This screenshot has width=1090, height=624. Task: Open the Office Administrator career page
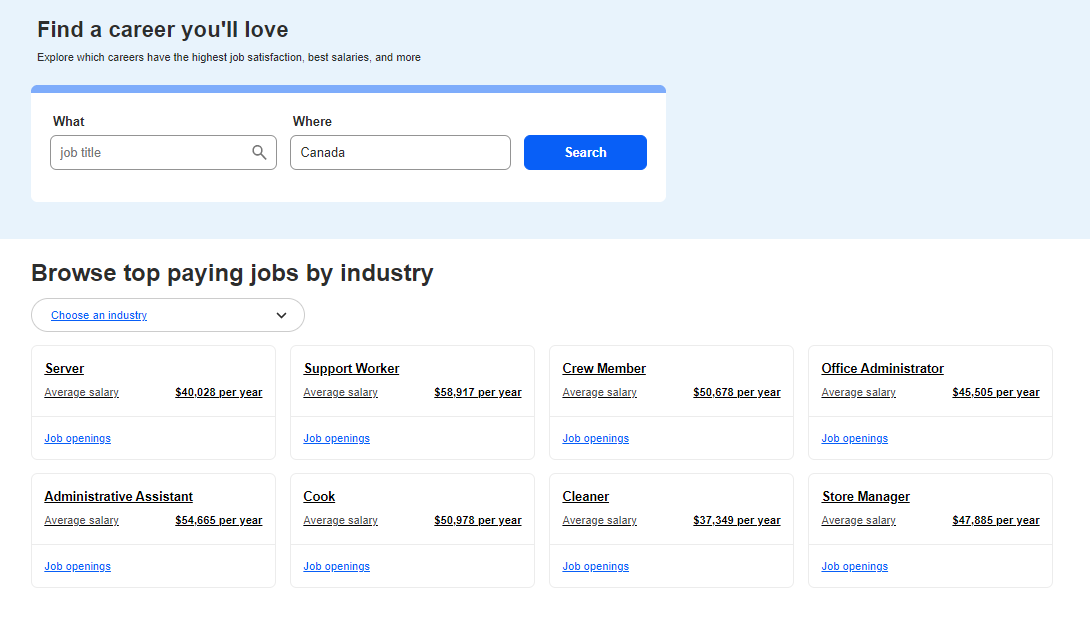(x=882, y=368)
